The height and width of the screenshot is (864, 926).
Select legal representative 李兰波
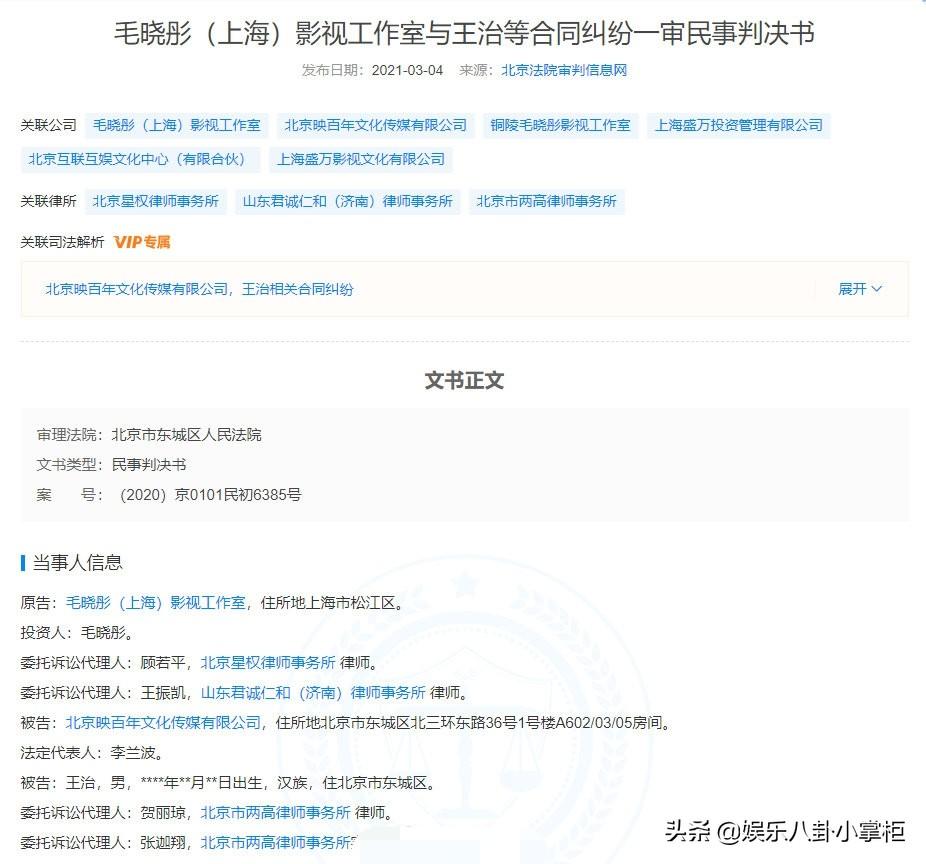(133, 753)
